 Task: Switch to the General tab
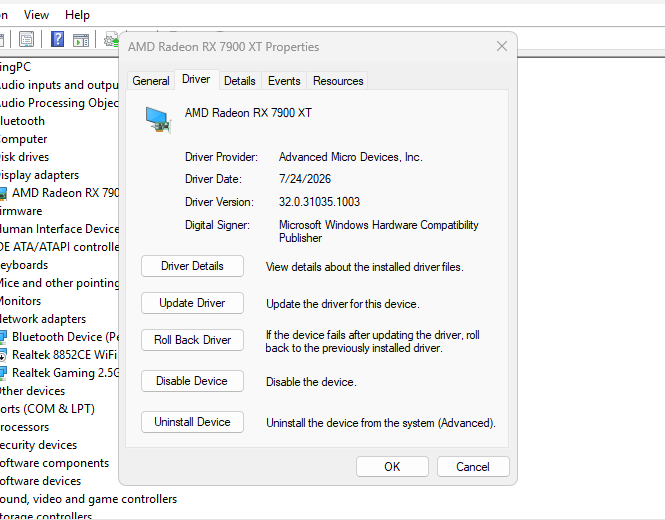point(151,81)
